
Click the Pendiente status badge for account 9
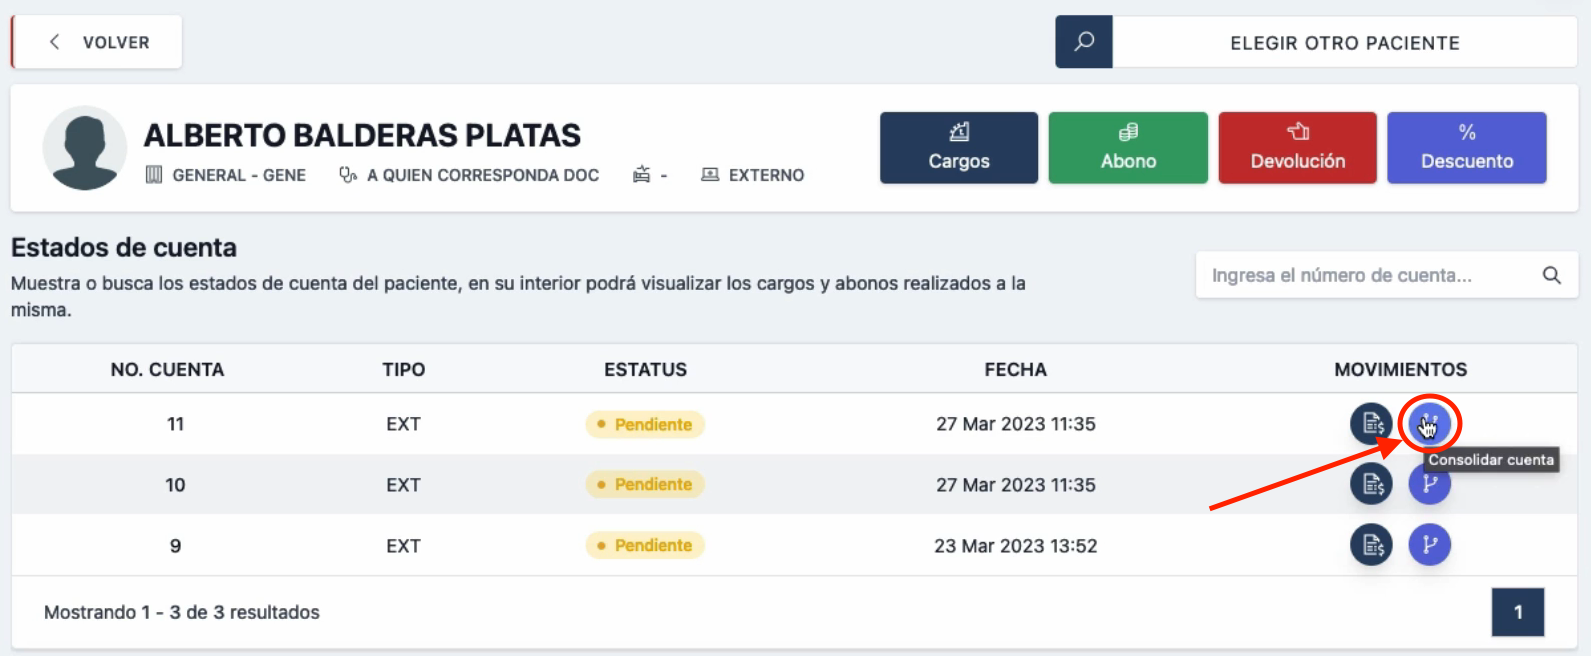click(x=645, y=545)
